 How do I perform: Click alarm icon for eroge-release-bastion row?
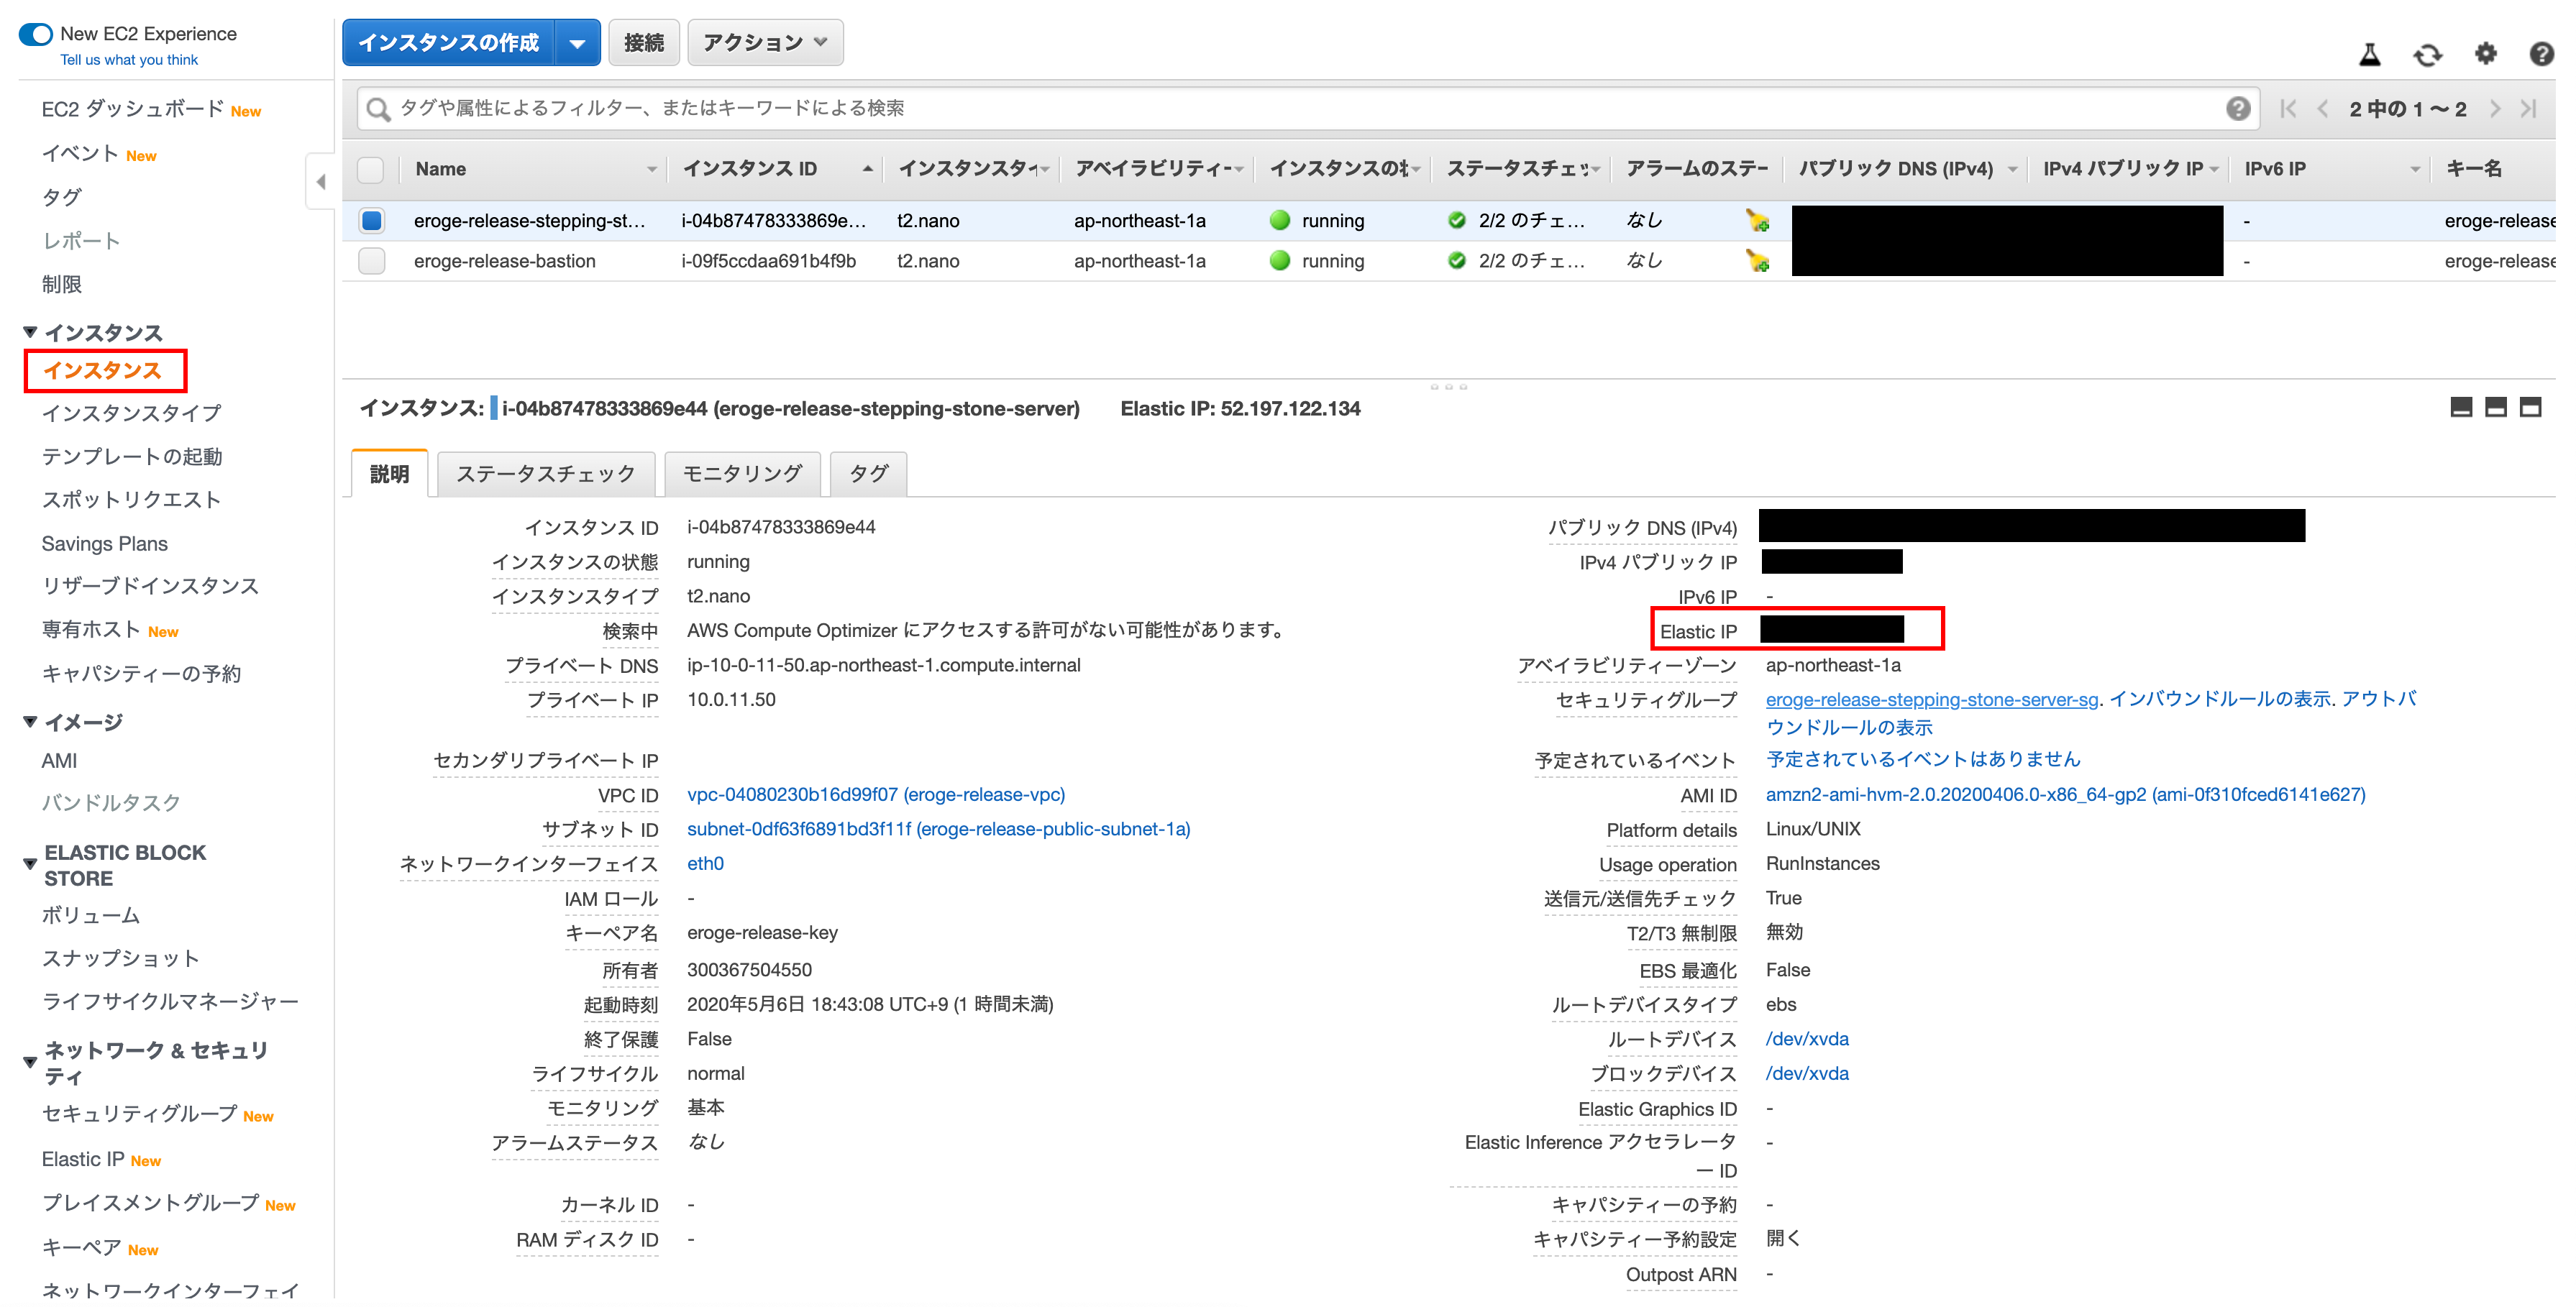(1757, 261)
